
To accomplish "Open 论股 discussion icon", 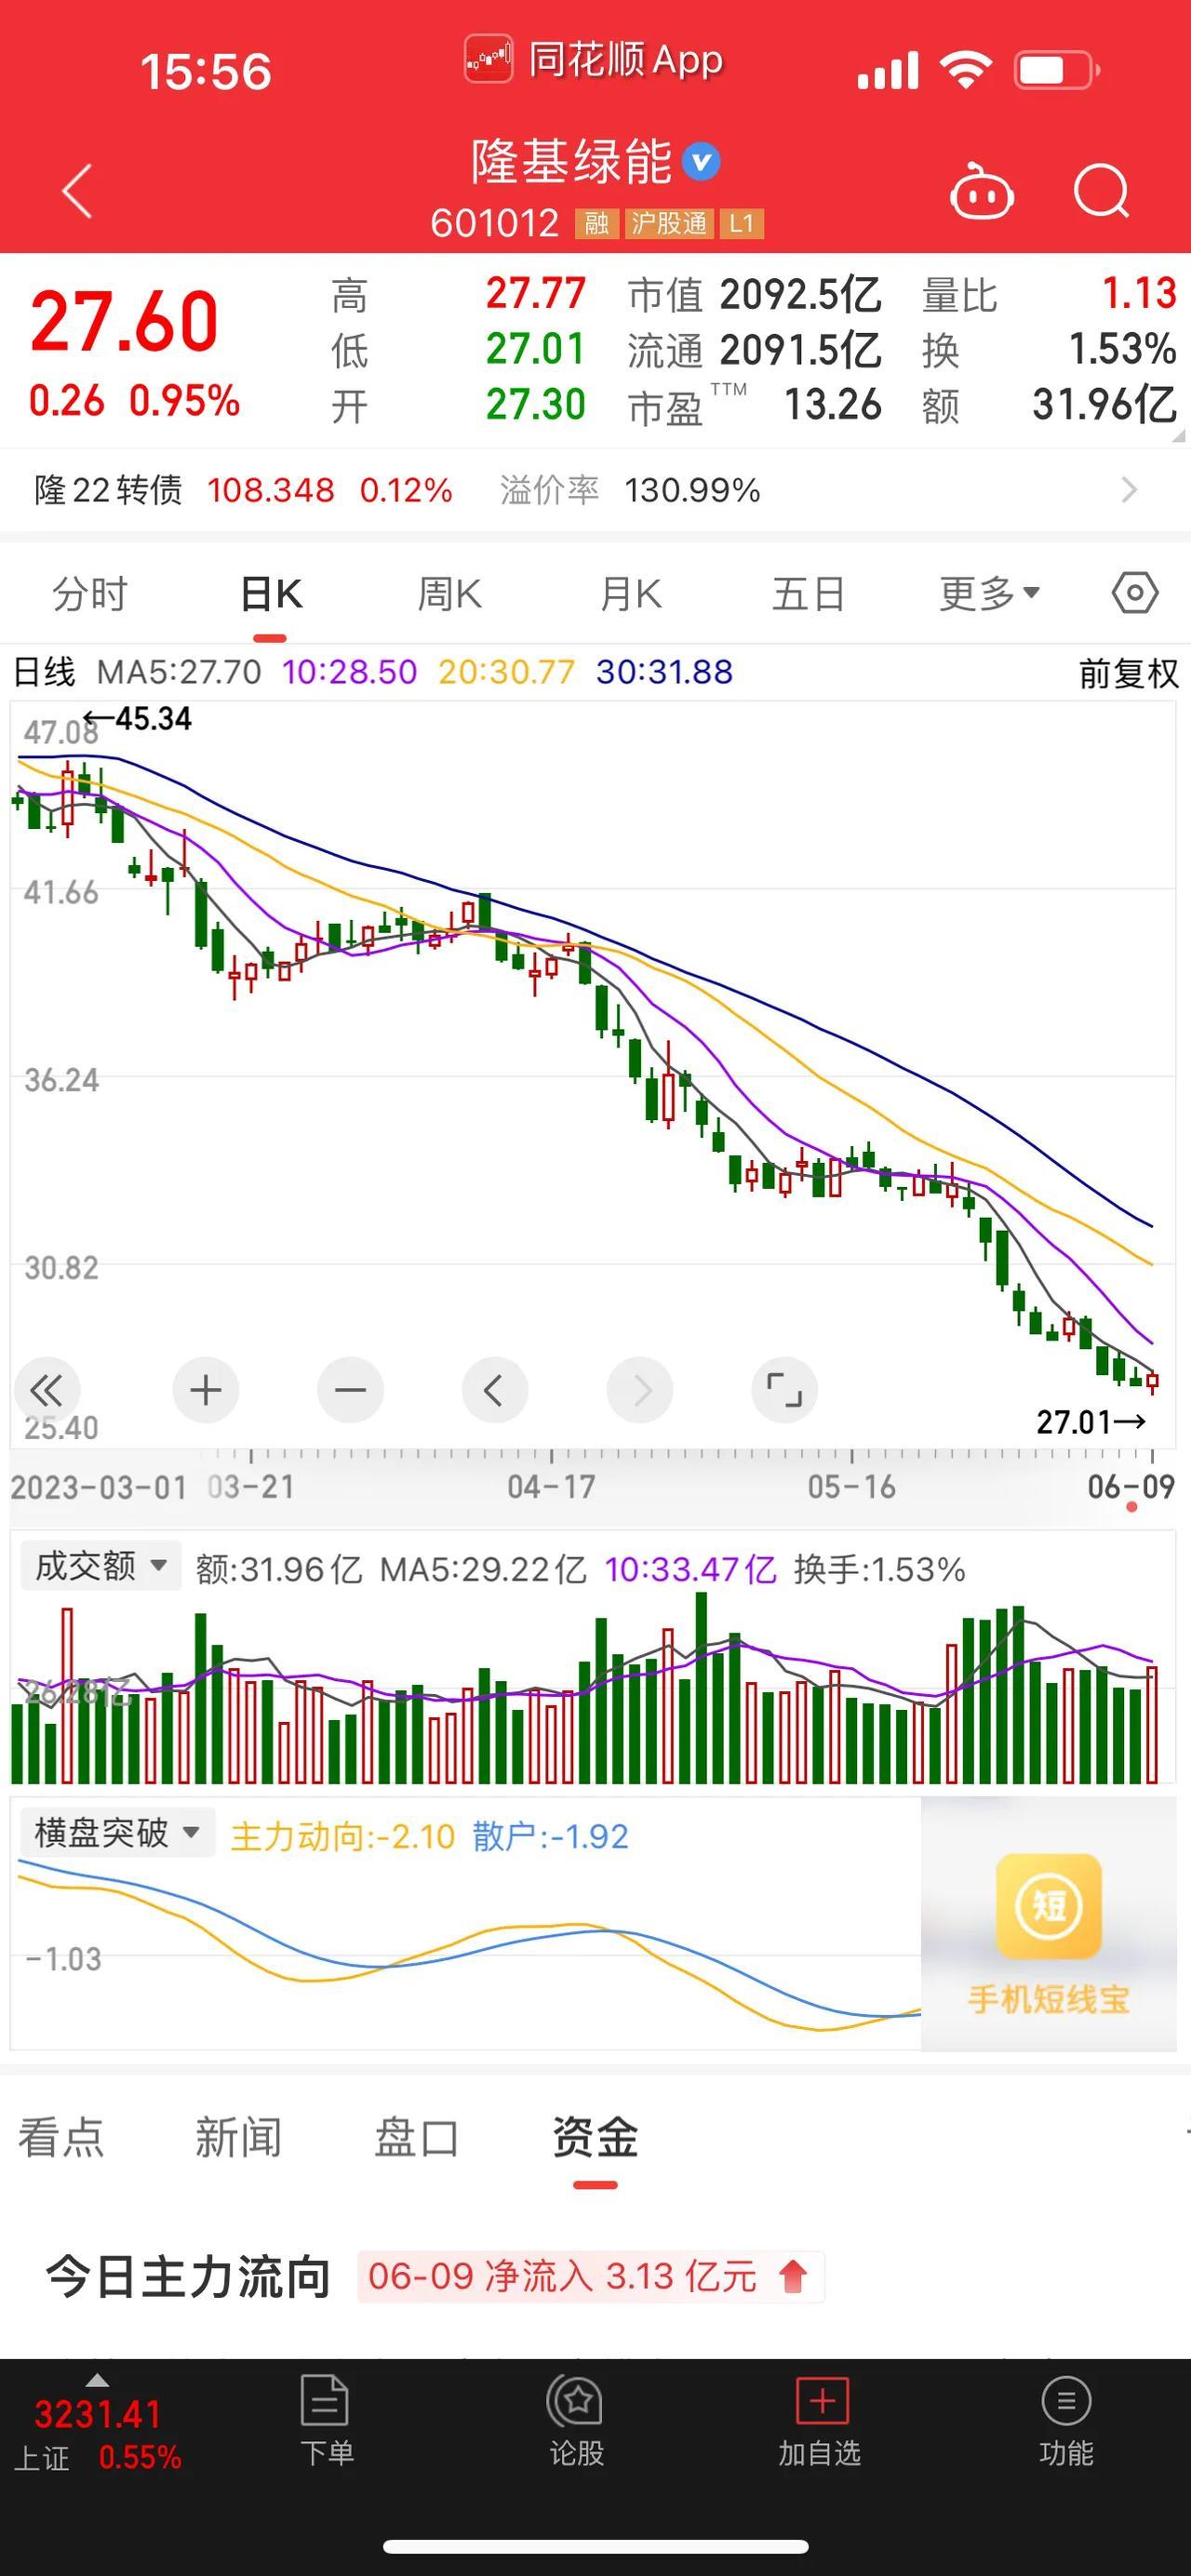I will point(575,2420).
